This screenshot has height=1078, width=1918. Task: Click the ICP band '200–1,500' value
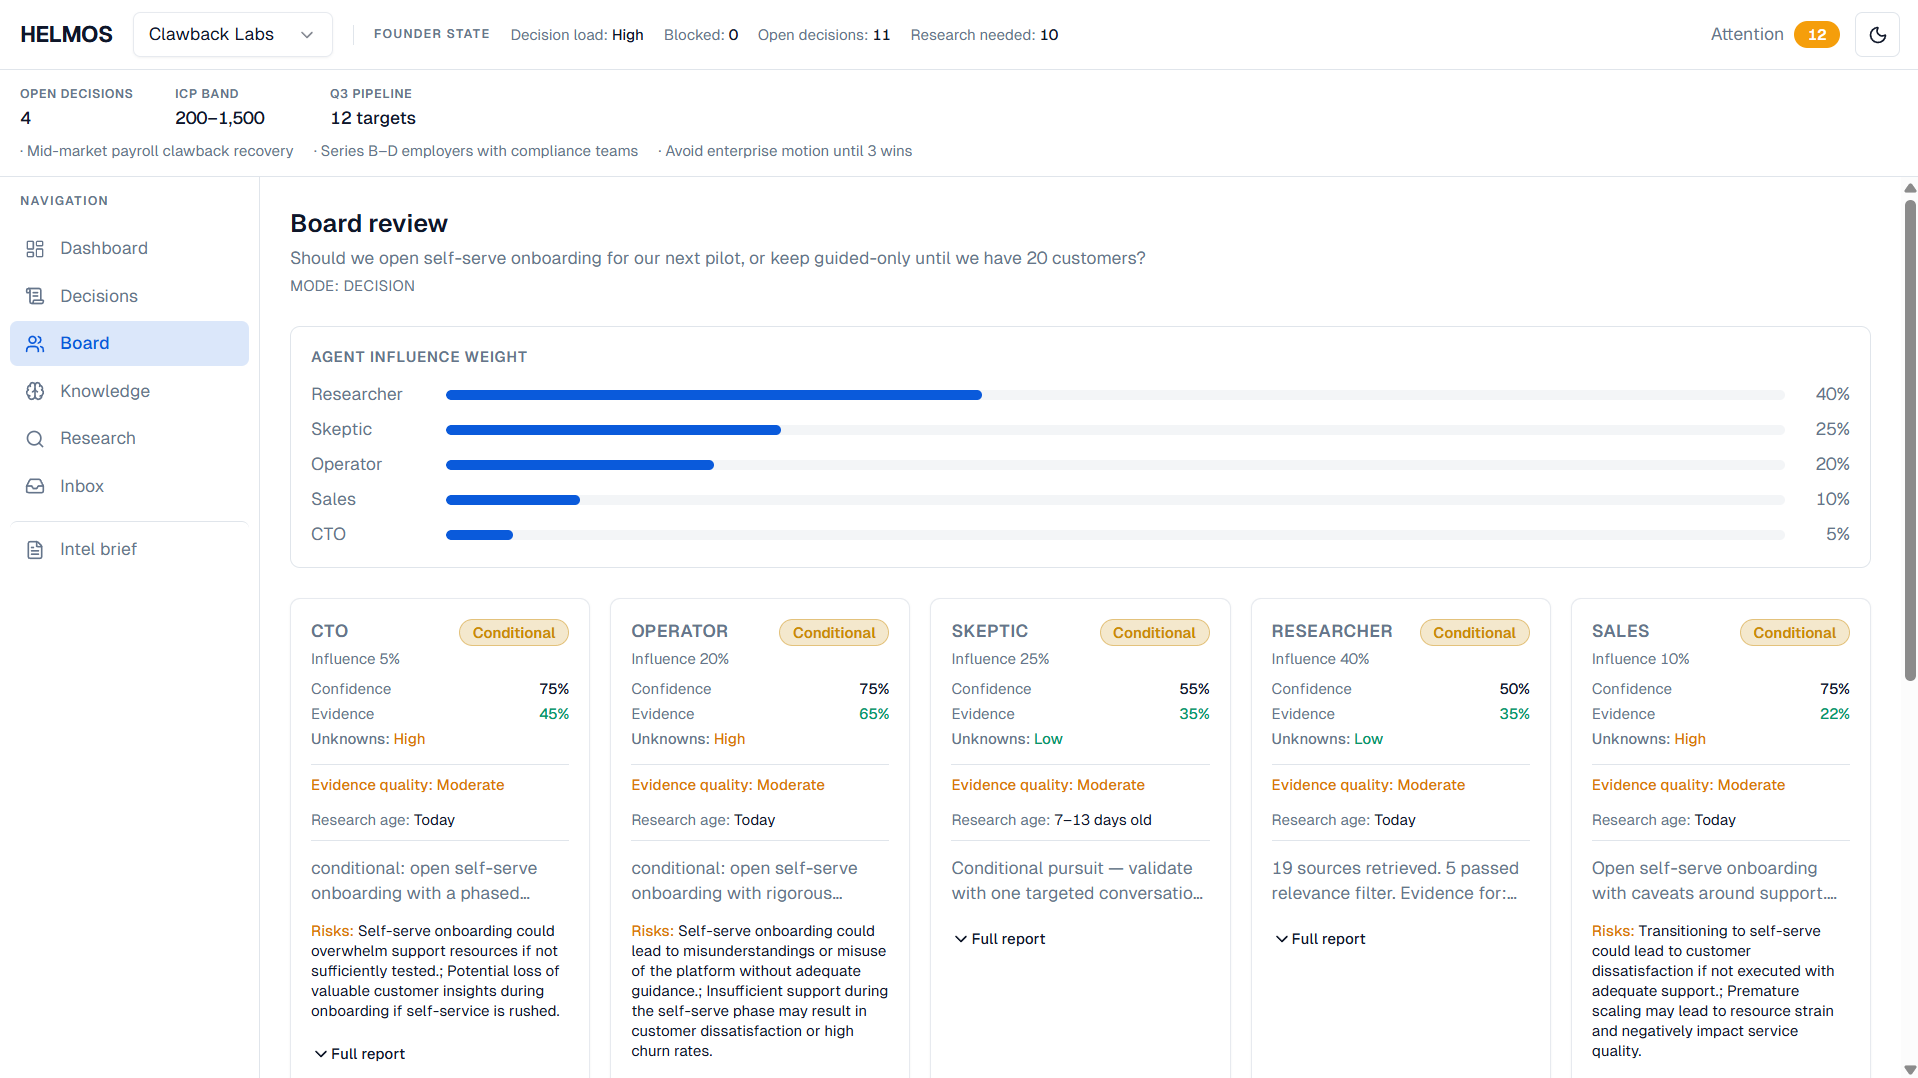pos(220,118)
